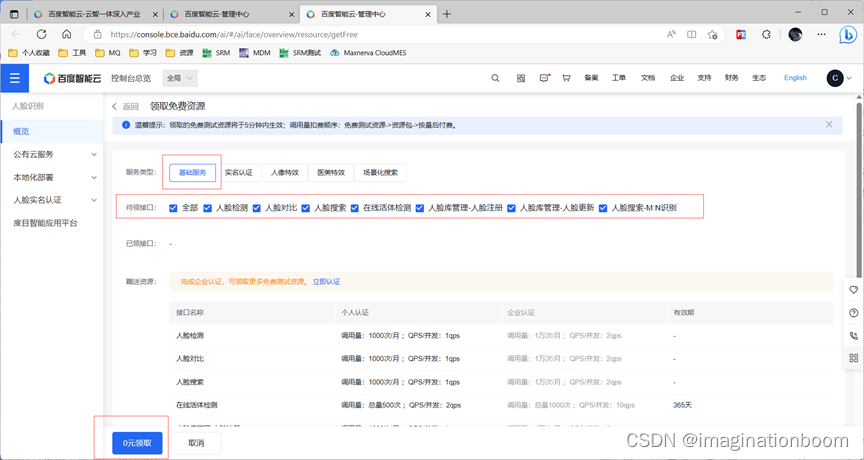This screenshot has height=460, width=864.
Task: Select the 医美特效 service type tab
Action: [331, 172]
